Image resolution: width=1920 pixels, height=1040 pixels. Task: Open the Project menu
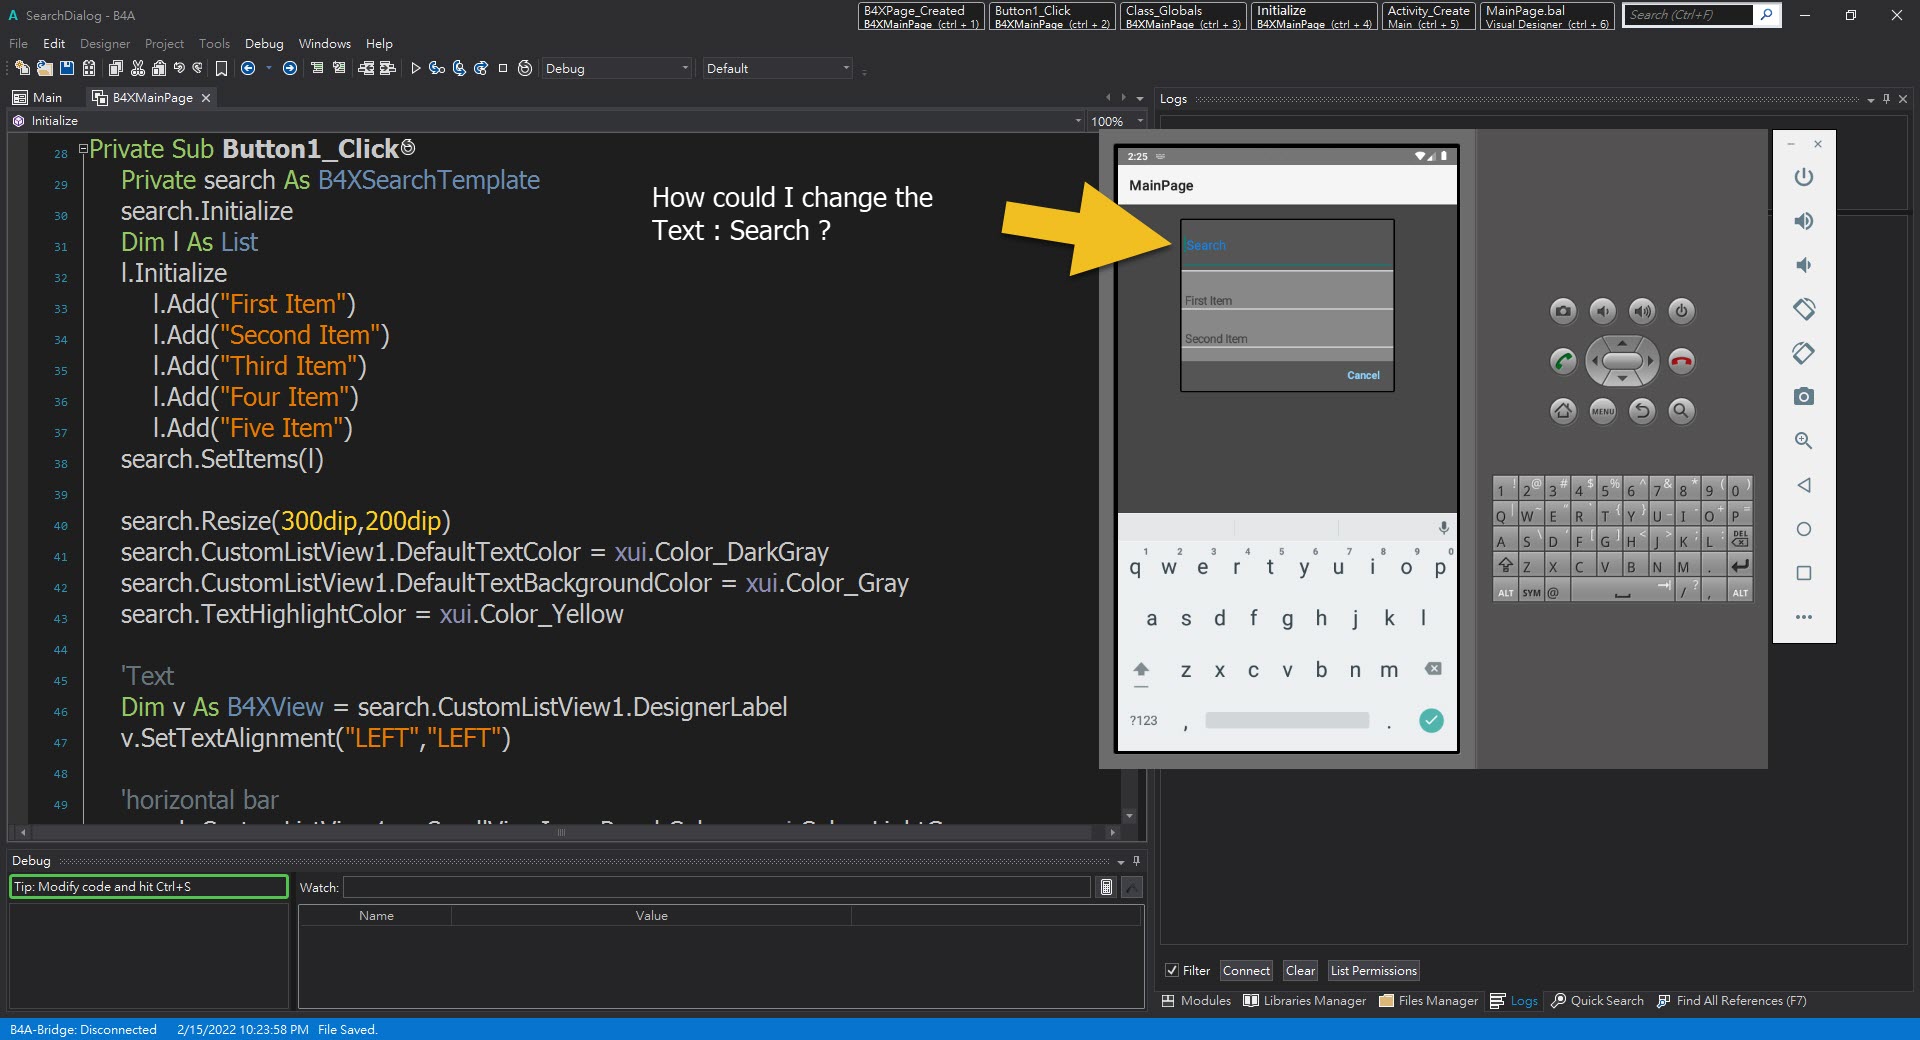(164, 43)
